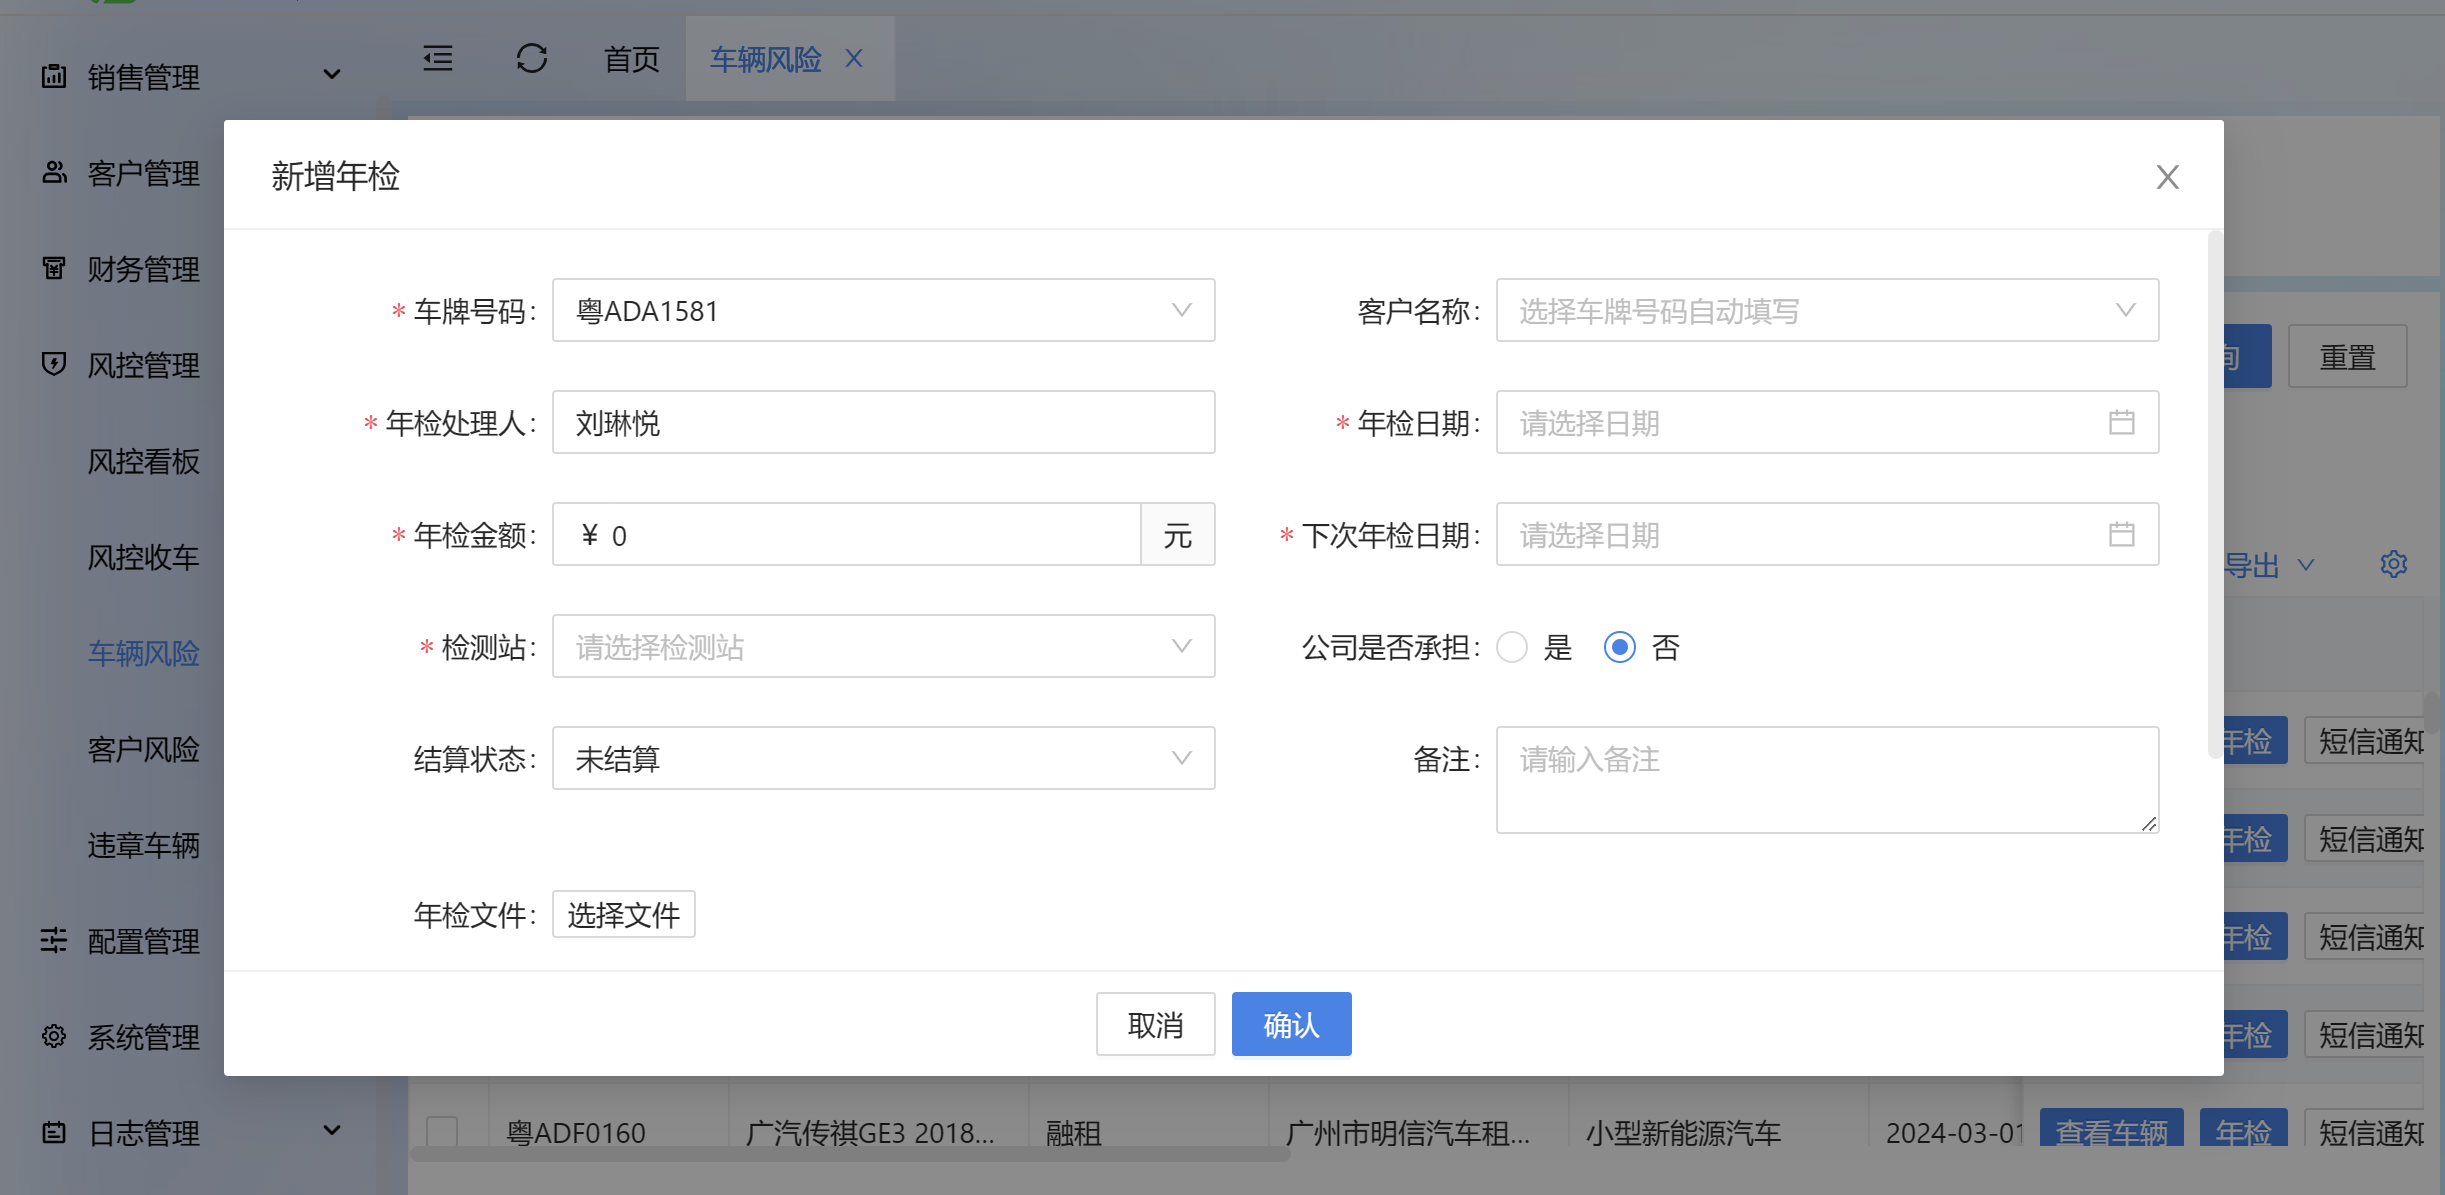Open calendar icon for 下次年检日期
The image size is (2445, 1195).
[2121, 535]
